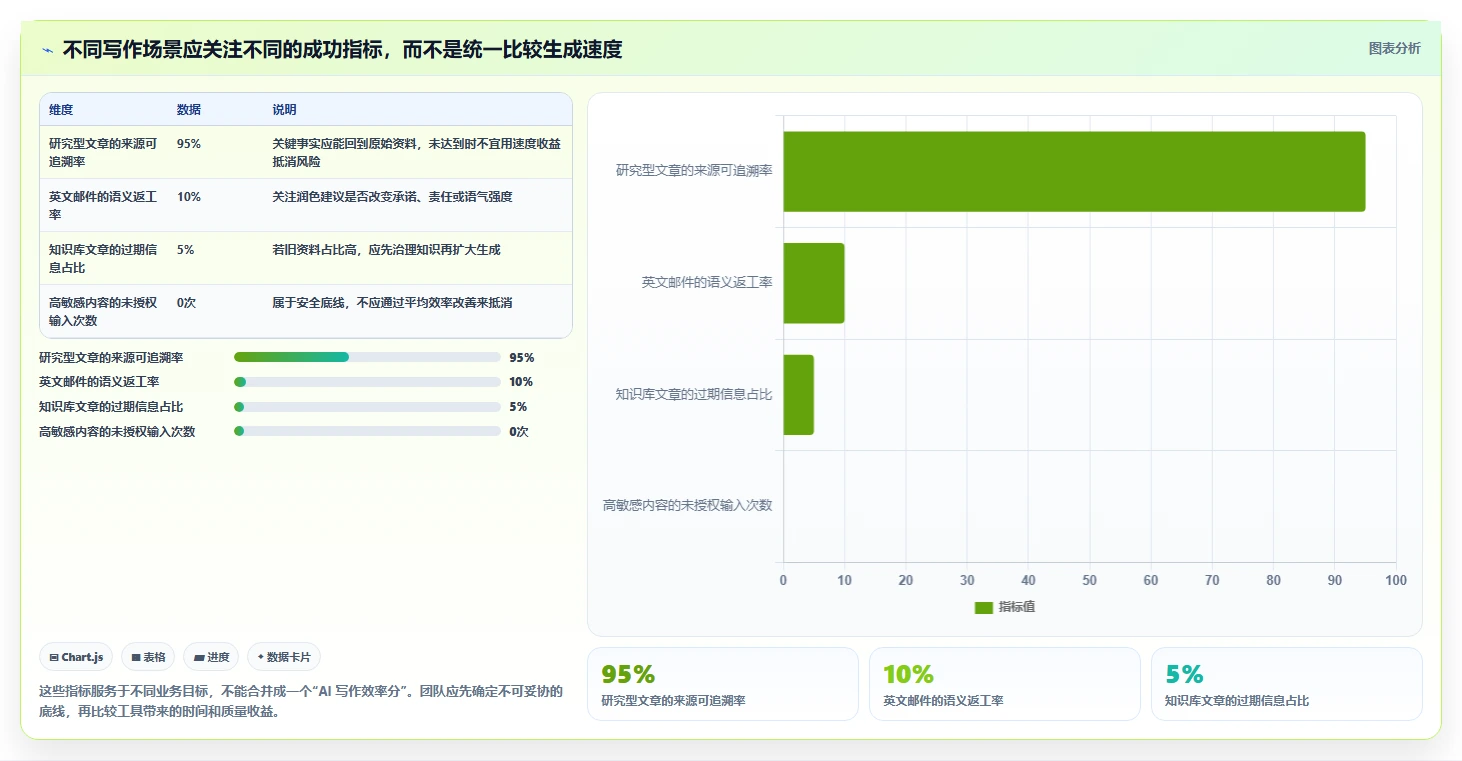Click chart axis label 英文邮件的语义返工率
Viewport: 1462px width, 761px height.
click(x=707, y=283)
